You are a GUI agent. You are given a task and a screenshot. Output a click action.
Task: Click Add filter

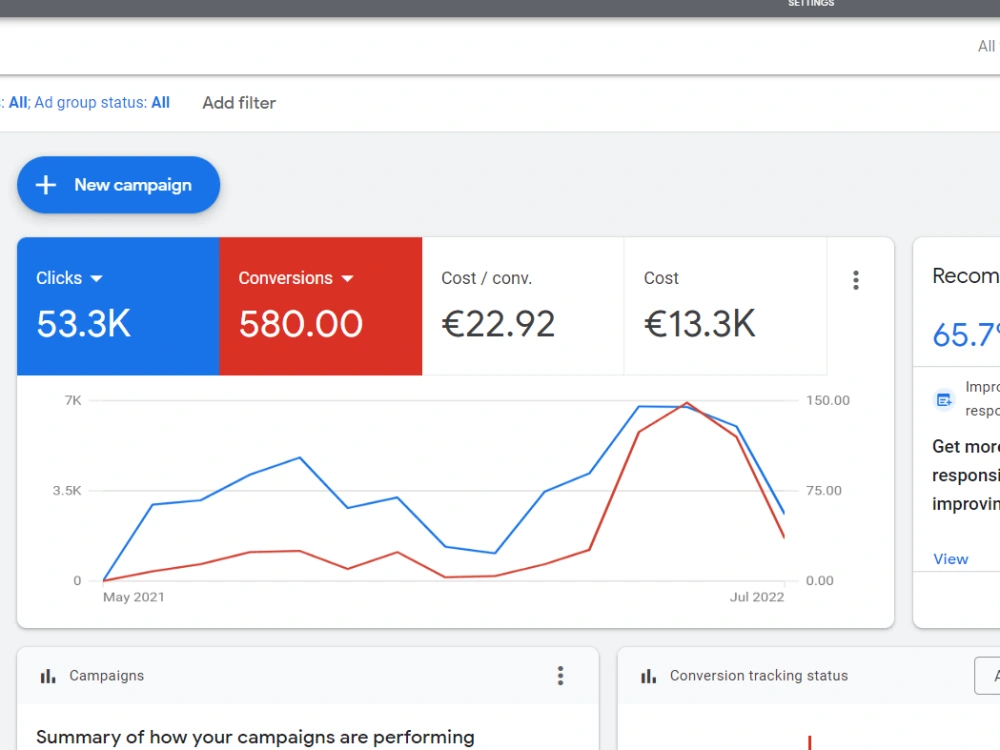239,103
